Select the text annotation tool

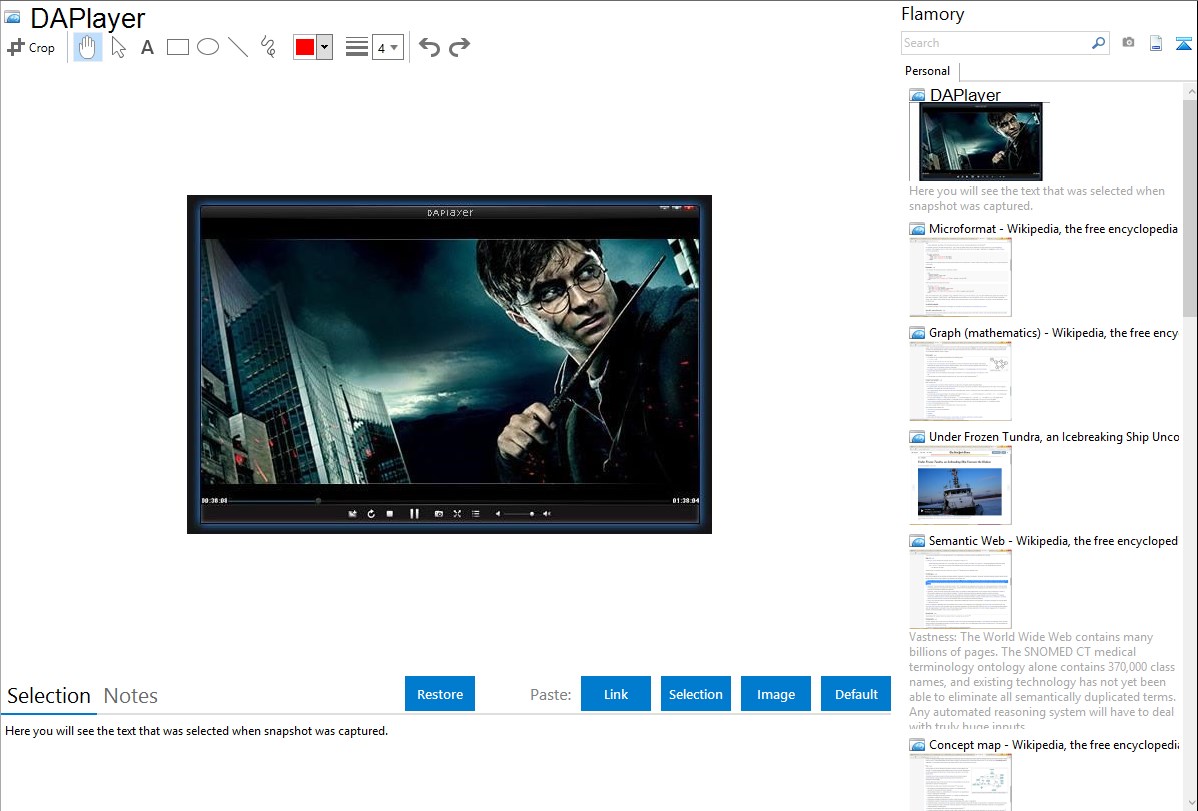[x=147, y=47]
